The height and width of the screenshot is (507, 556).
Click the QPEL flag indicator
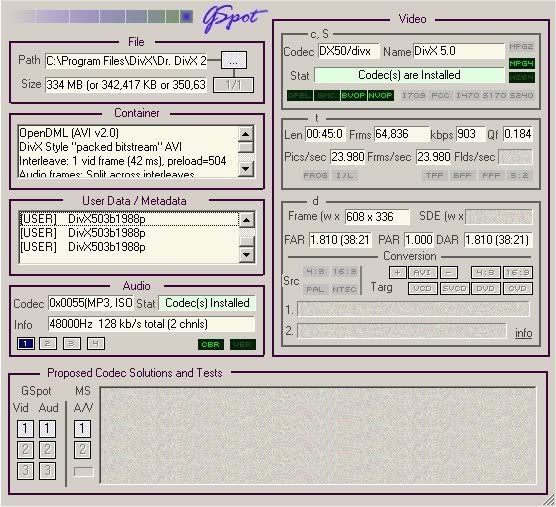pyautogui.click(x=300, y=95)
